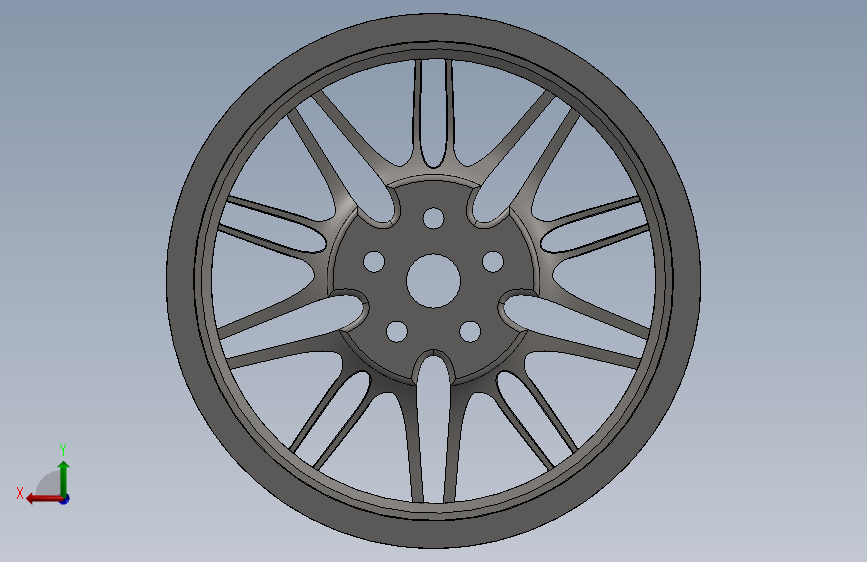This screenshot has width=867, height=562.
Task: Select the right lug bolt hole on the hub
Action: click(x=493, y=262)
